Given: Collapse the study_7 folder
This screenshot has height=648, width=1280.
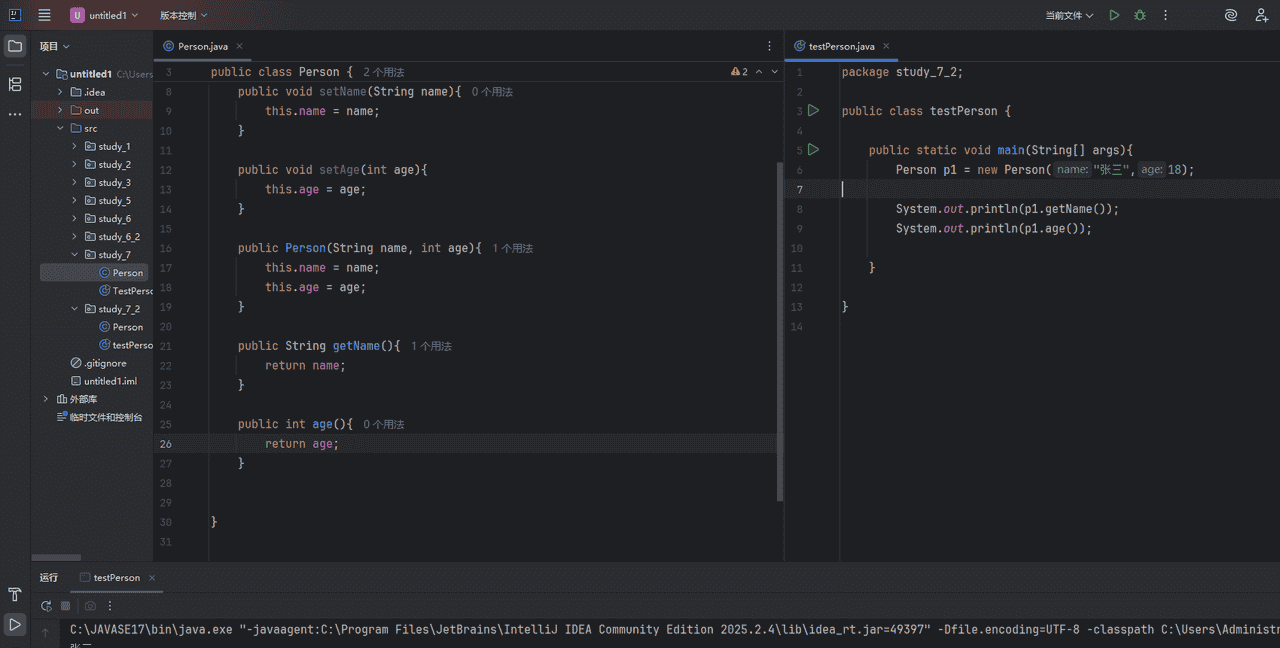Looking at the screenshot, I should pyautogui.click(x=75, y=255).
